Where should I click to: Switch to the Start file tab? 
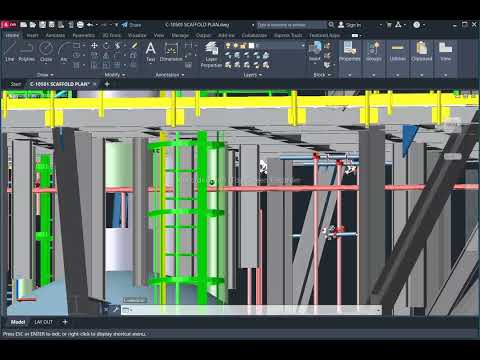16,84
